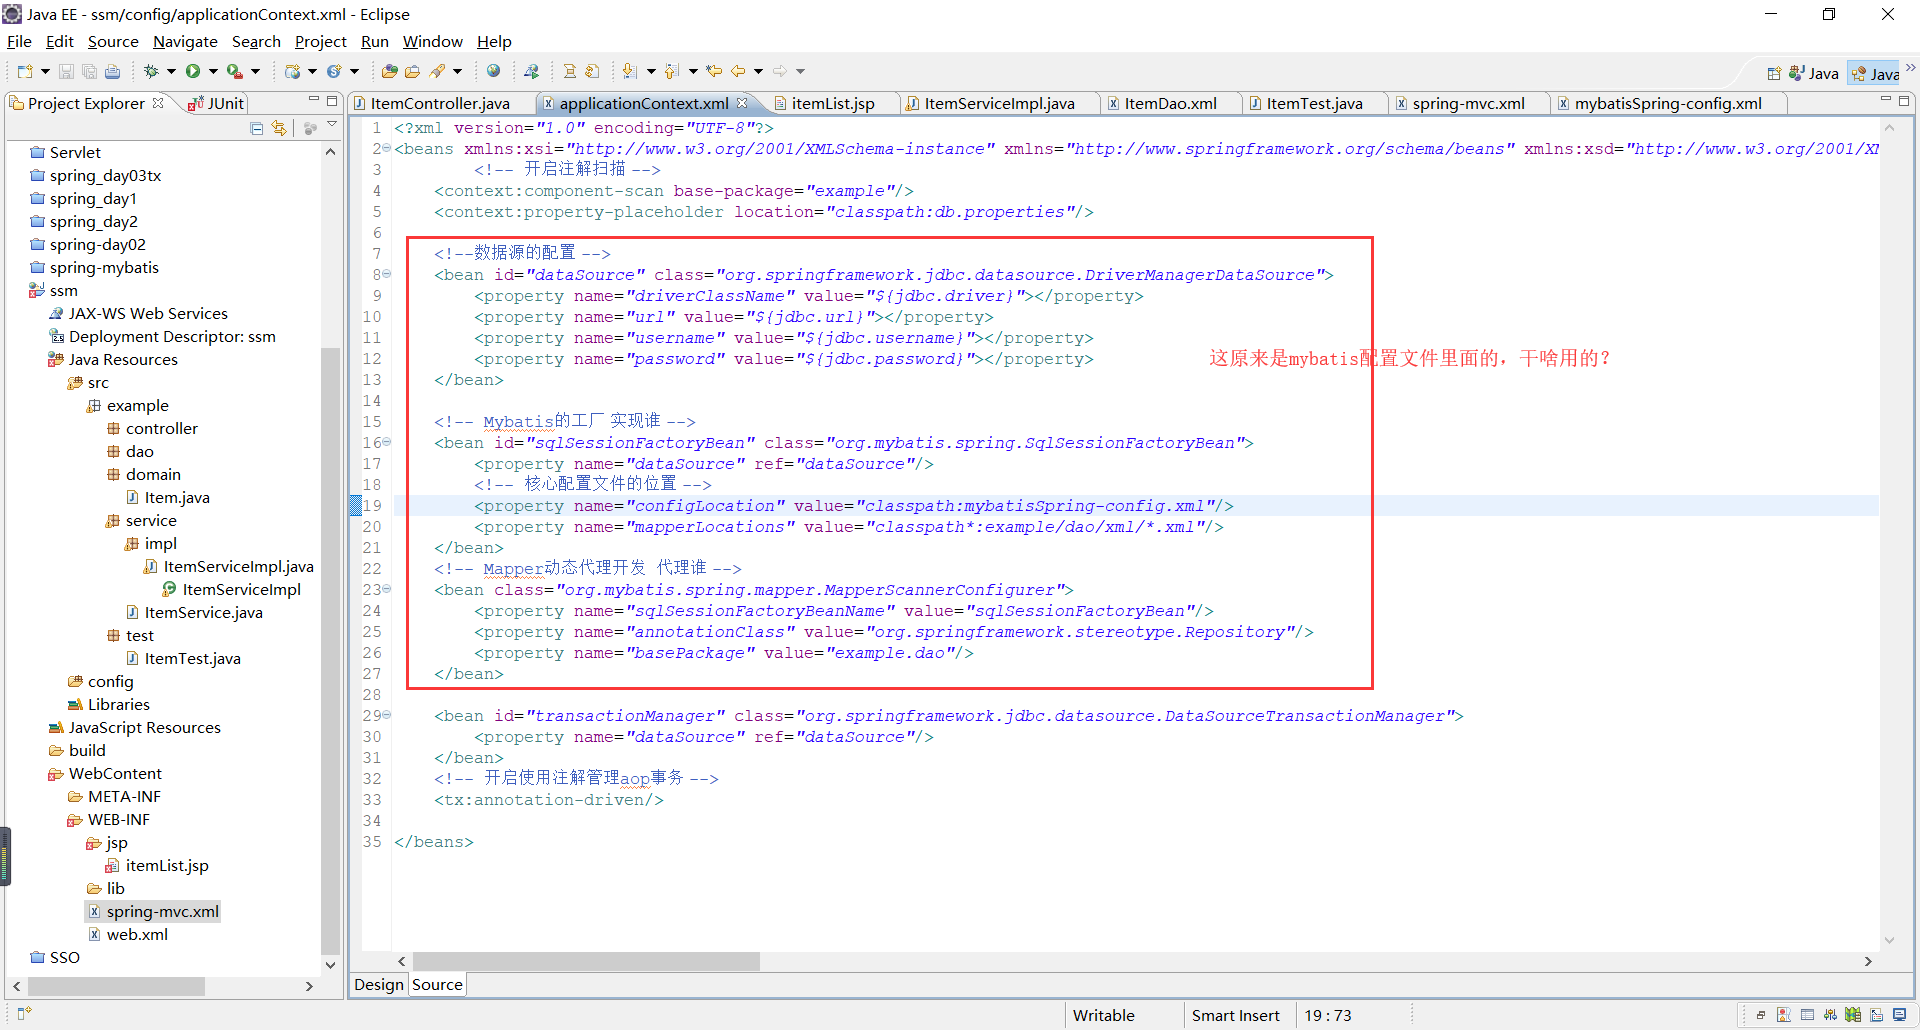Collapse the dataSource bean fold at line 8
This screenshot has height=1030, width=1920.
coord(386,274)
